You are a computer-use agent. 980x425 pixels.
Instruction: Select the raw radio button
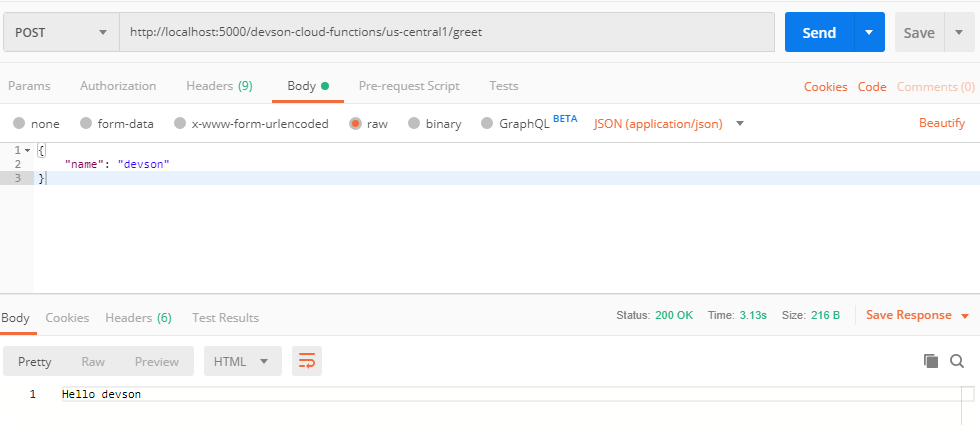[x=356, y=124]
